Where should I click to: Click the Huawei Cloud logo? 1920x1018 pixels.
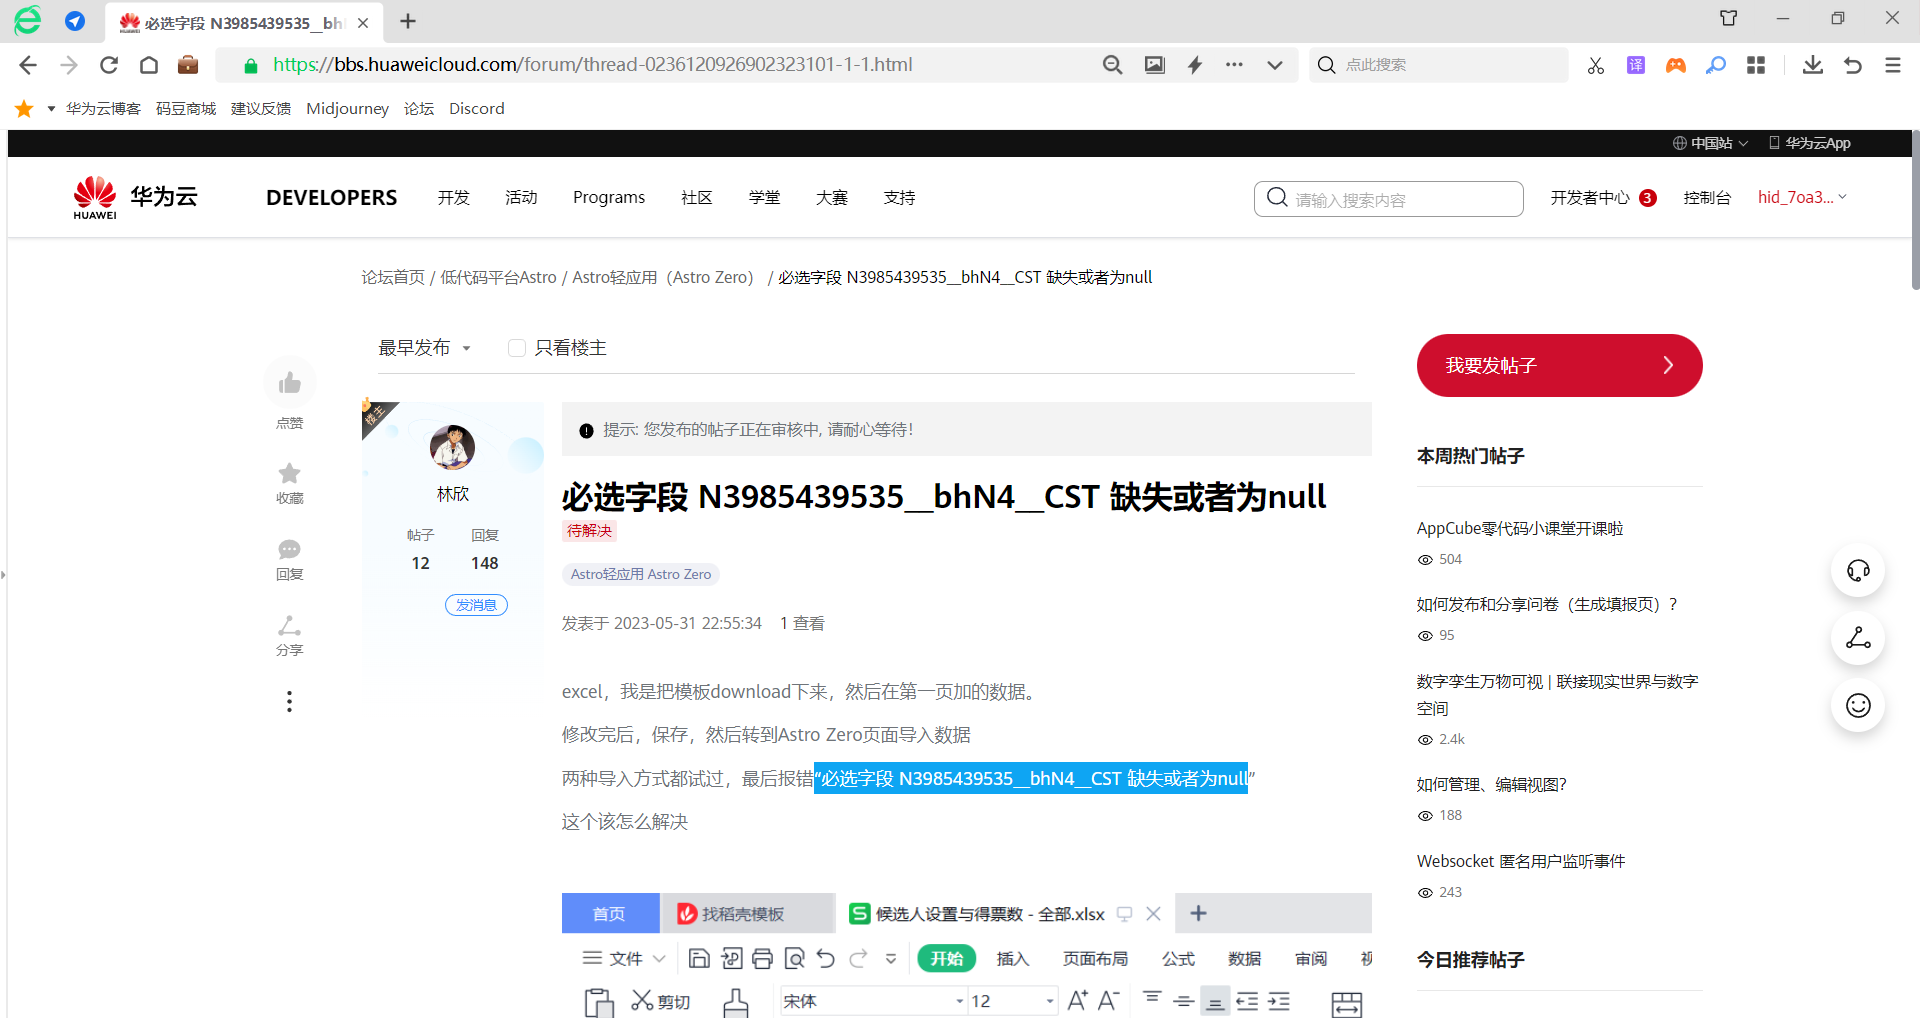[x=135, y=197]
